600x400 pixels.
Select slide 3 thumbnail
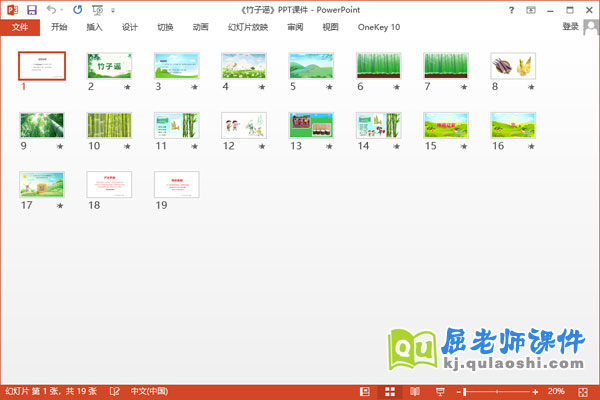pyautogui.click(x=177, y=66)
